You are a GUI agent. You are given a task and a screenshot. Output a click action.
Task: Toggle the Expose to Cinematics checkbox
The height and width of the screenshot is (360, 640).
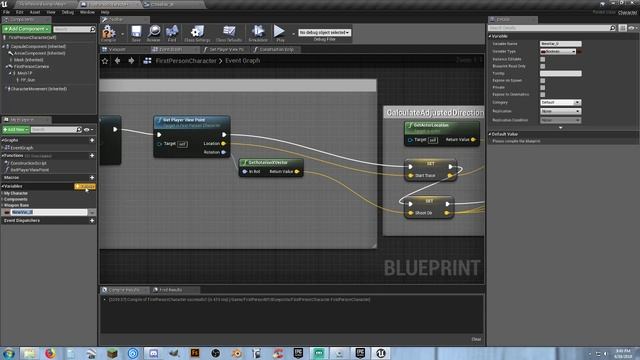[x=542, y=94]
